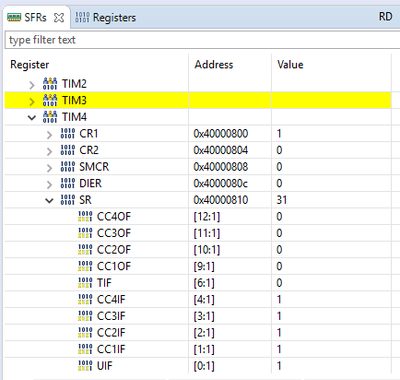Click the SFRs tab chip icon
Image resolution: width=400 pixels, height=380 pixels.
point(14,17)
